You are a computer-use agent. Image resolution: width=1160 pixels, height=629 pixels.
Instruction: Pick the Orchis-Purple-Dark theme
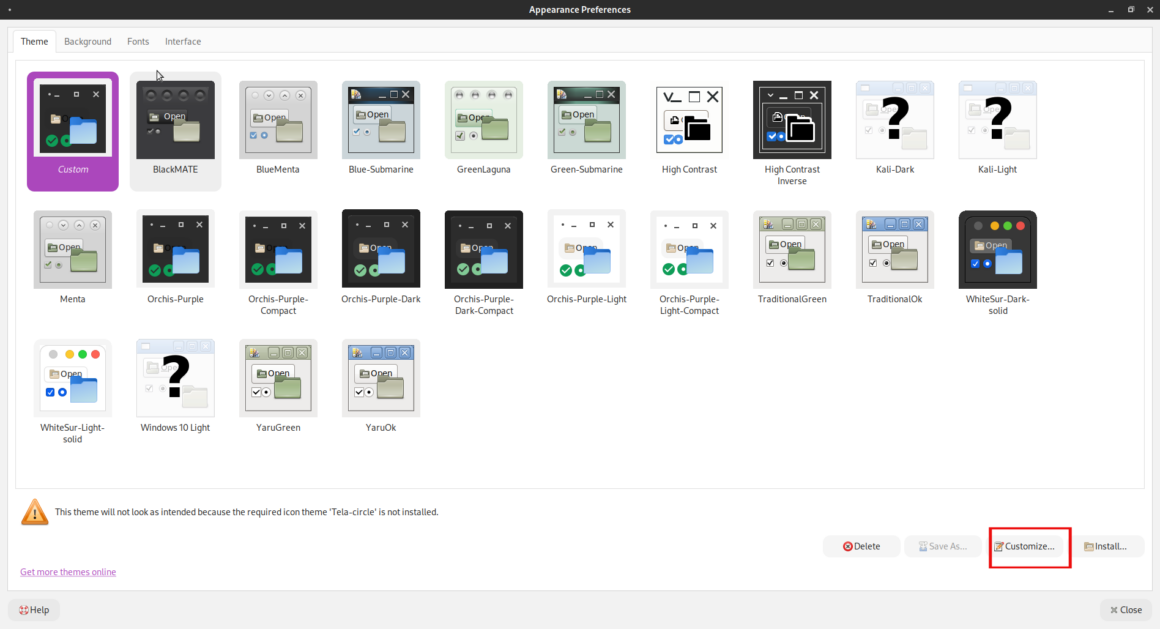(x=381, y=249)
